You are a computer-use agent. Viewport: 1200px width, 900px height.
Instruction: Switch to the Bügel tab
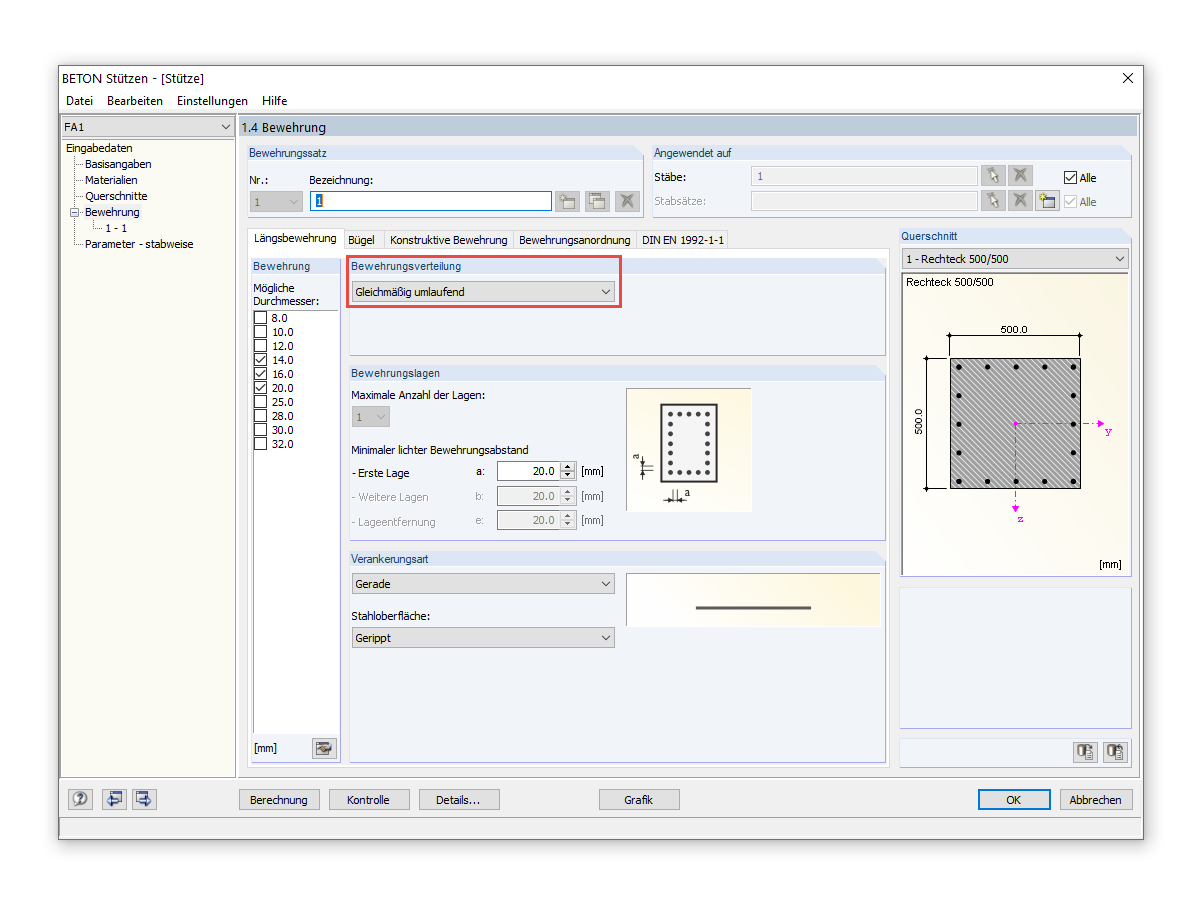pos(361,240)
